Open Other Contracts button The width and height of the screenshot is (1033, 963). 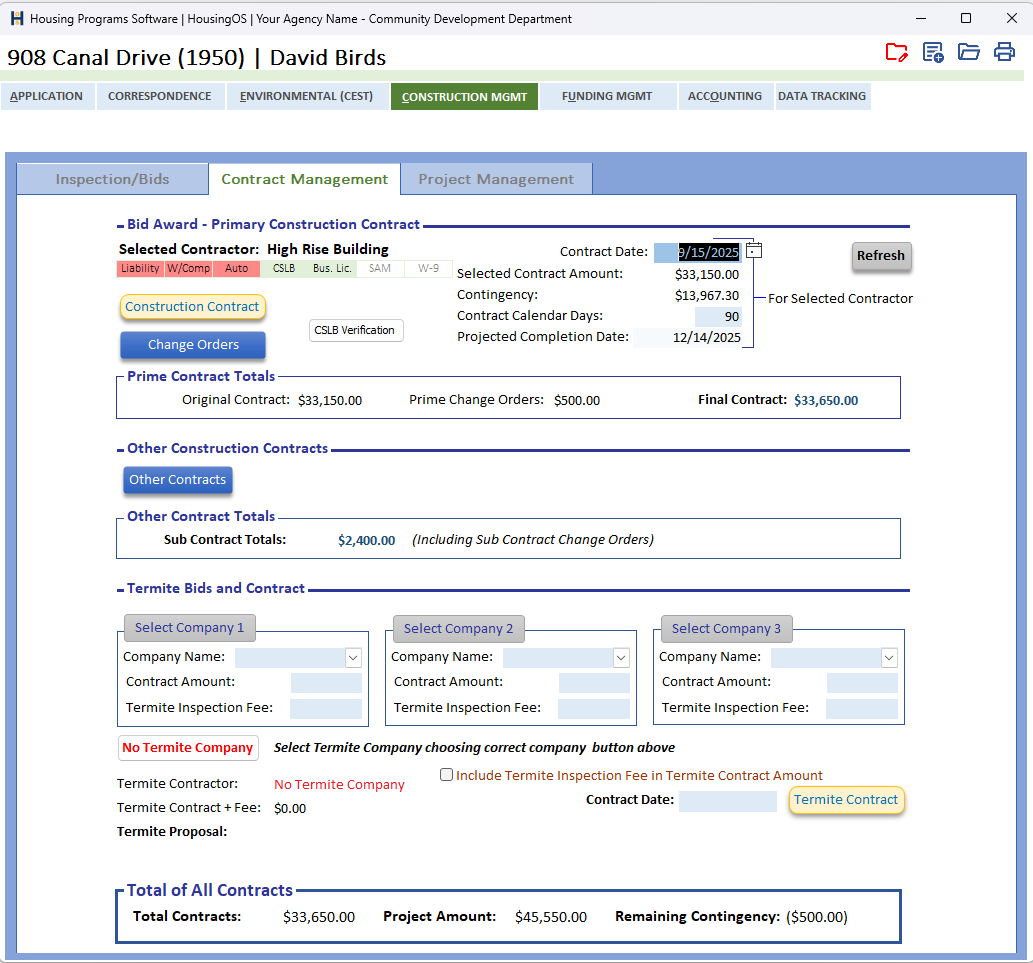pos(178,480)
